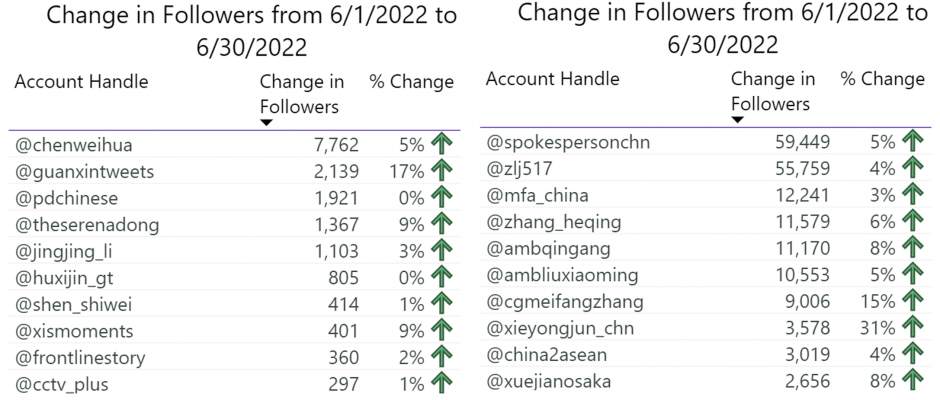Image resolution: width=940 pixels, height=400 pixels.
Task: Click the @ambqingang account handle
Action: click(x=549, y=249)
